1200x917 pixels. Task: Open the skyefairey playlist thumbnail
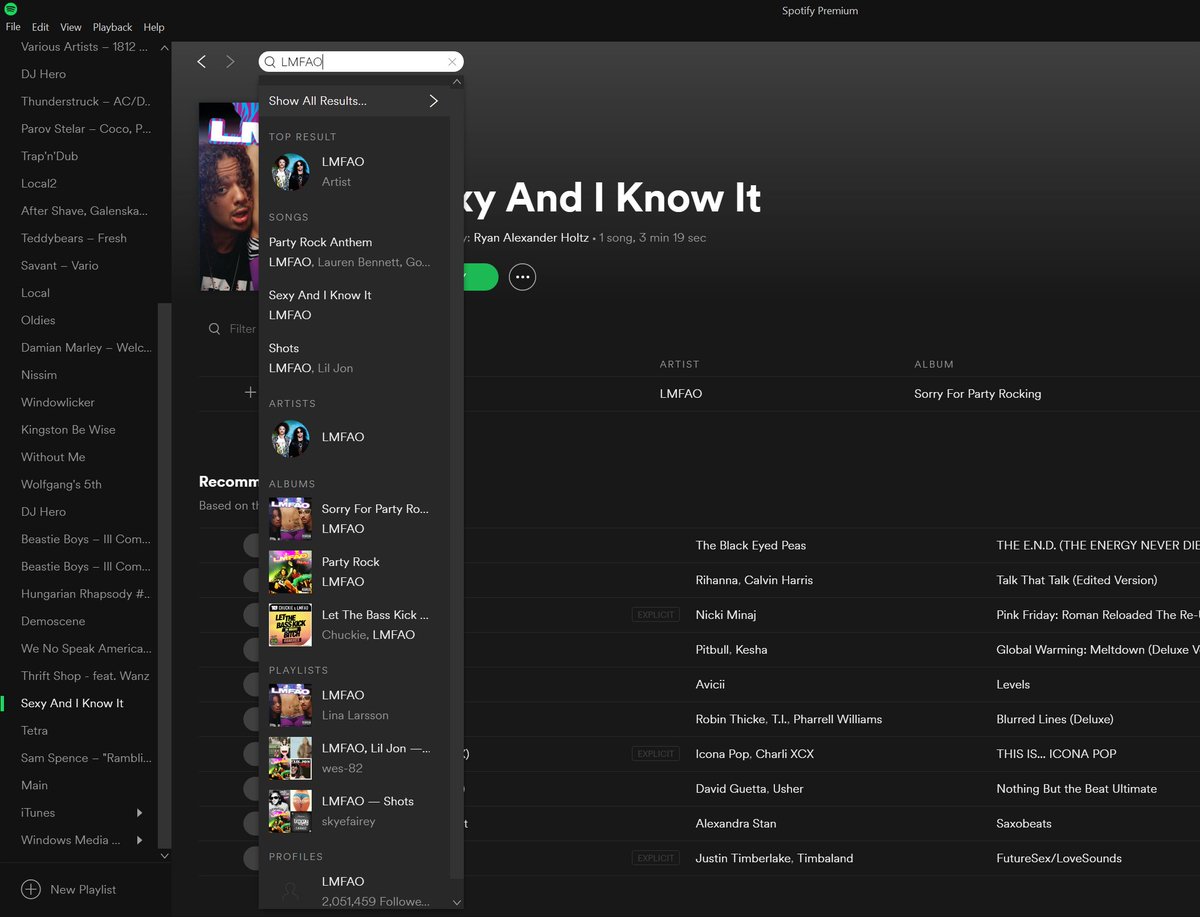pos(290,811)
